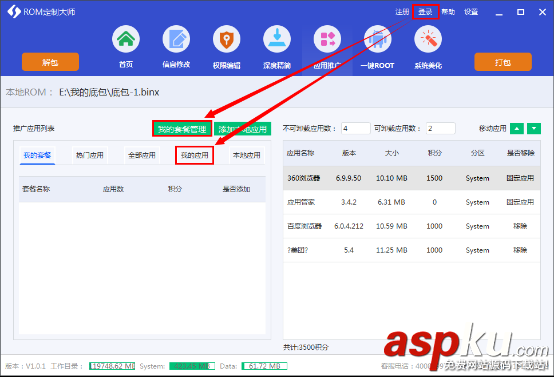Click the points cell 1500
This screenshot has height=377, width=554.
(434, 178)
